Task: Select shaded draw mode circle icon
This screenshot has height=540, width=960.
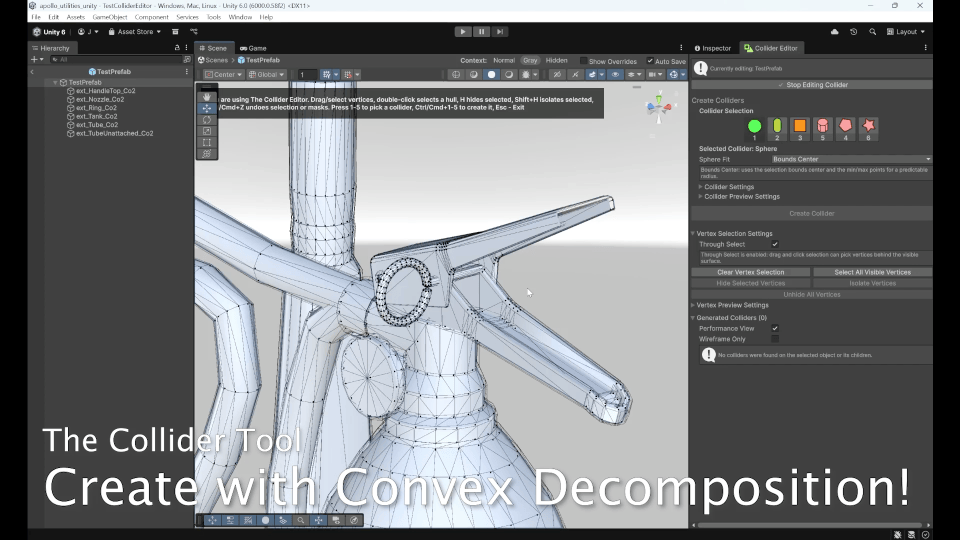Action: coord(491,75)
